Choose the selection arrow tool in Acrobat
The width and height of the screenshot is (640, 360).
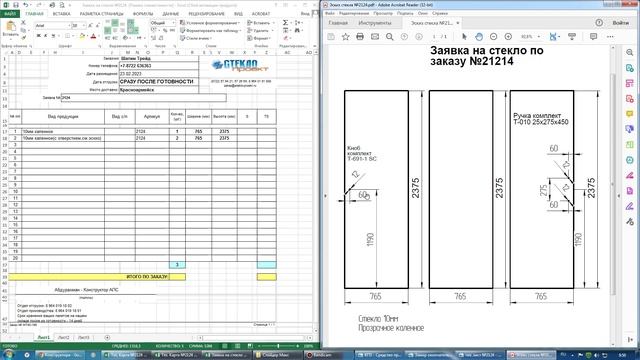point(464,37)
